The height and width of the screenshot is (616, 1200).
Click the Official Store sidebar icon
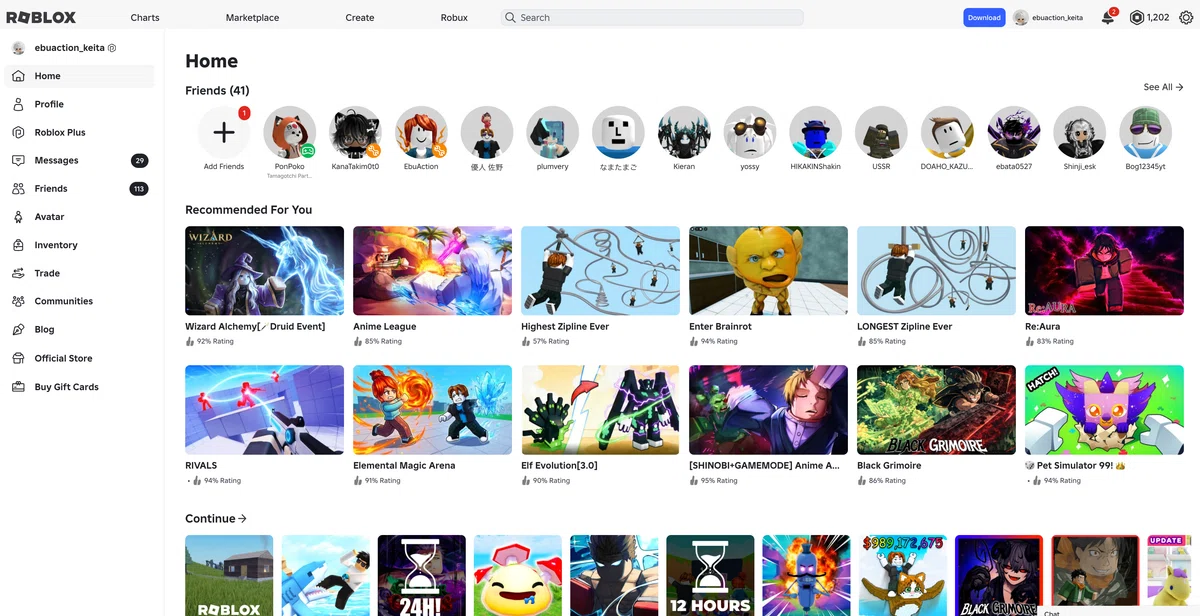tap(18, 358)
